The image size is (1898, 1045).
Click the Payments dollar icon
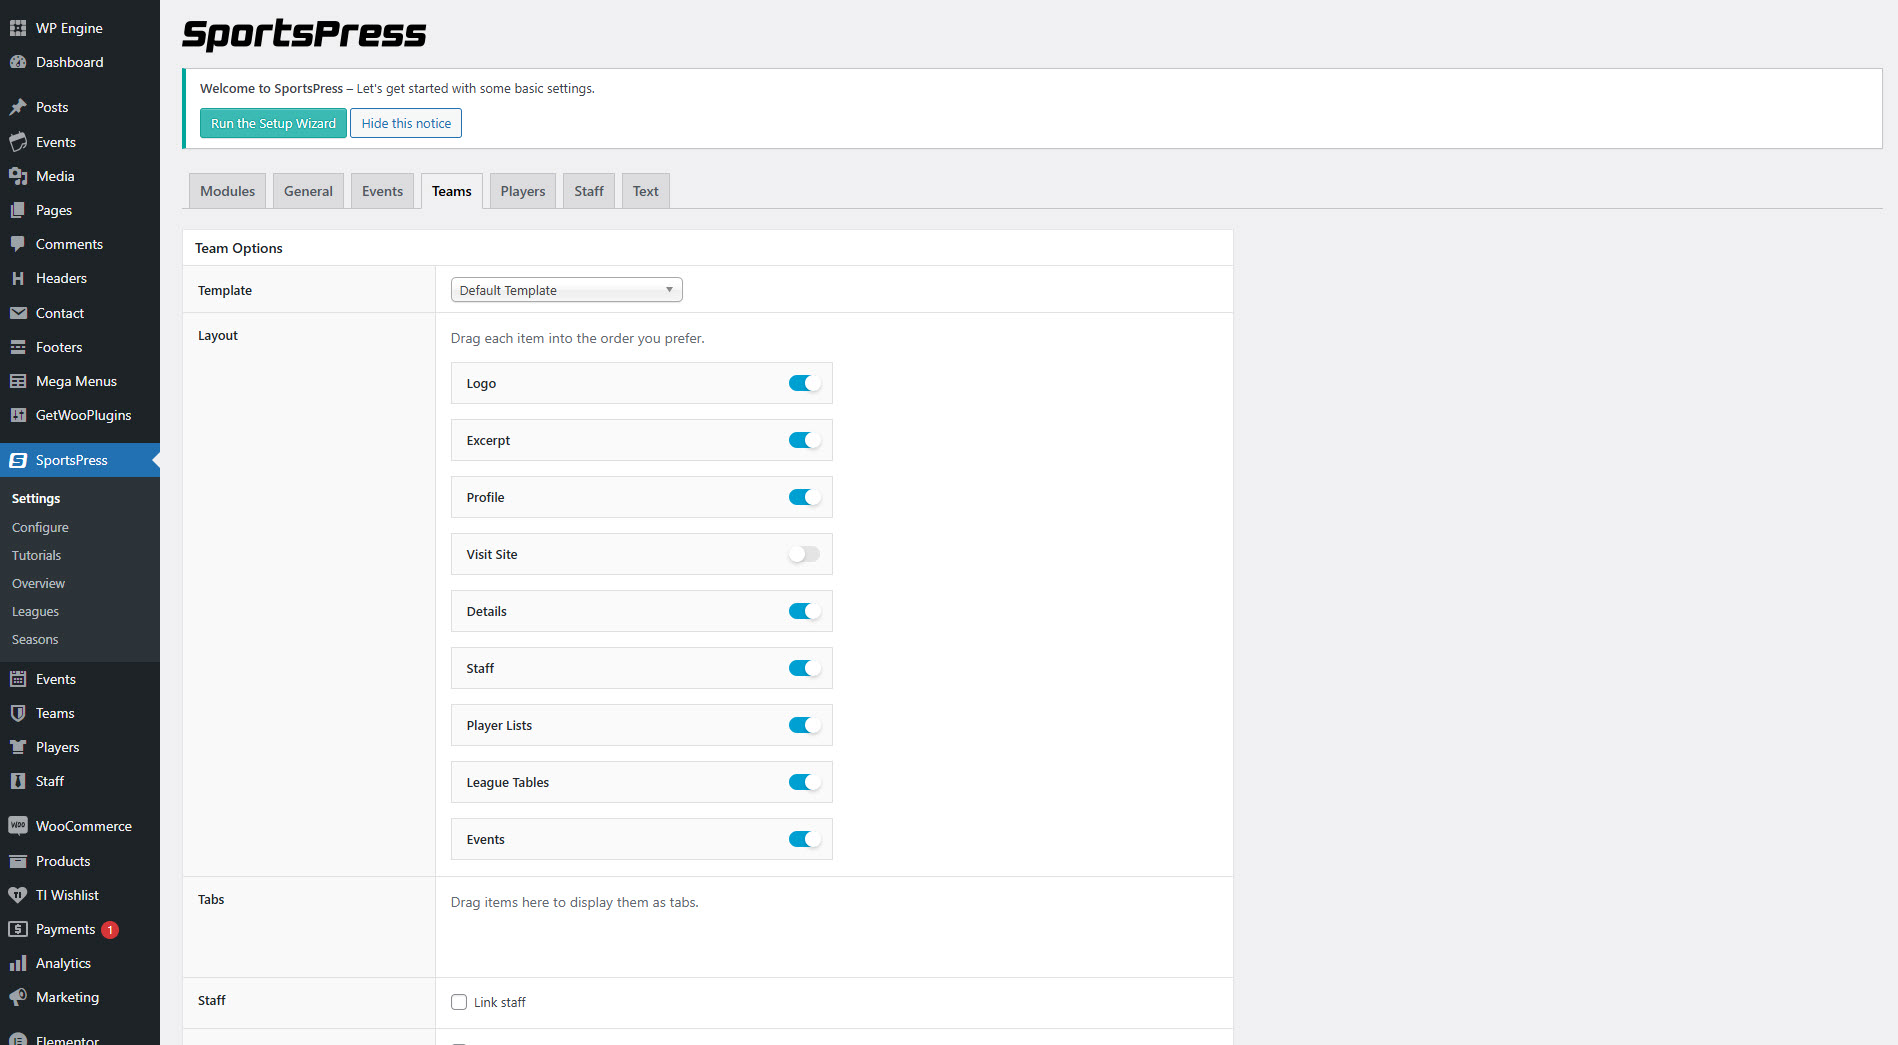coord(18,929)
